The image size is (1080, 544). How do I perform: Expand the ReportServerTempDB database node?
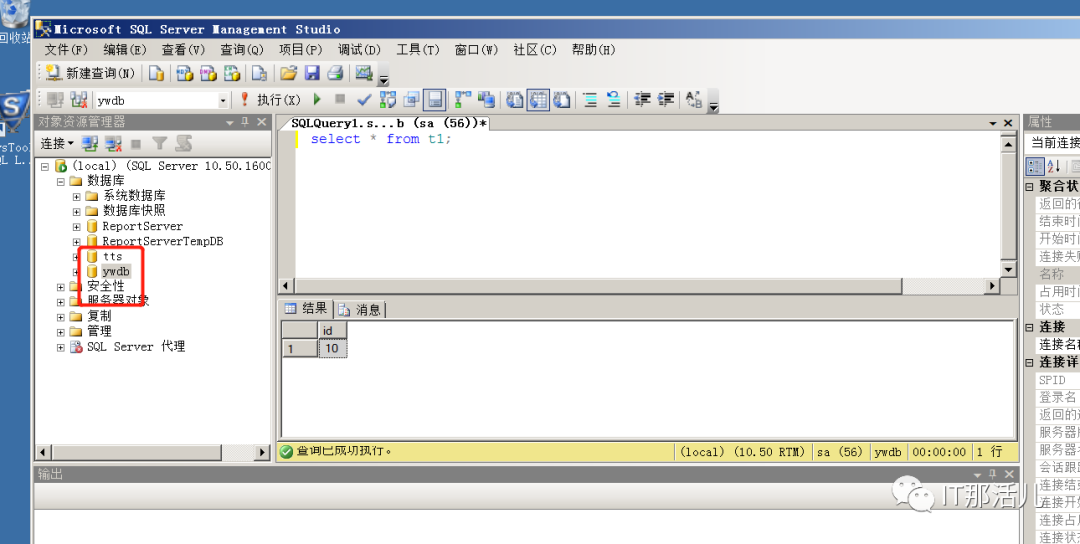(x=76, y=242)
